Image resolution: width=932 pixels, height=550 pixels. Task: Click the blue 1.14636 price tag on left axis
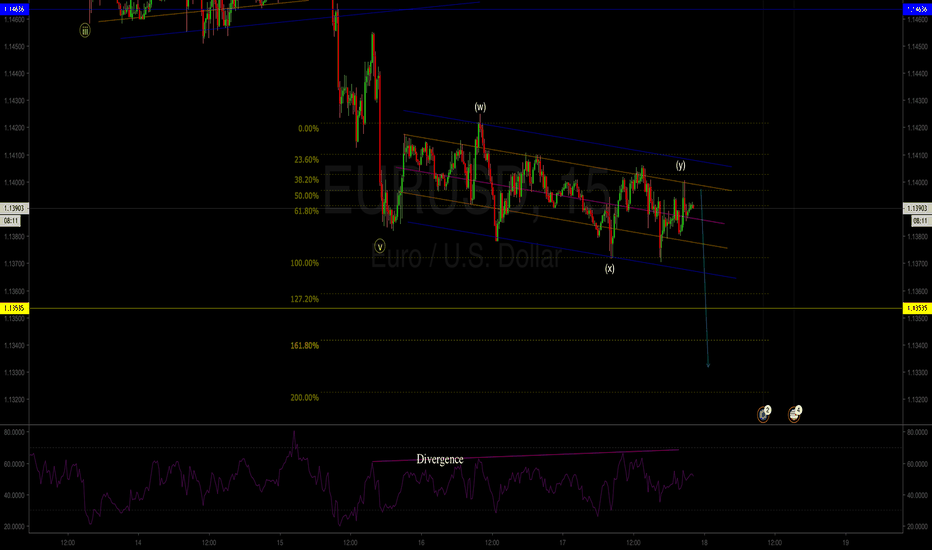14,10
